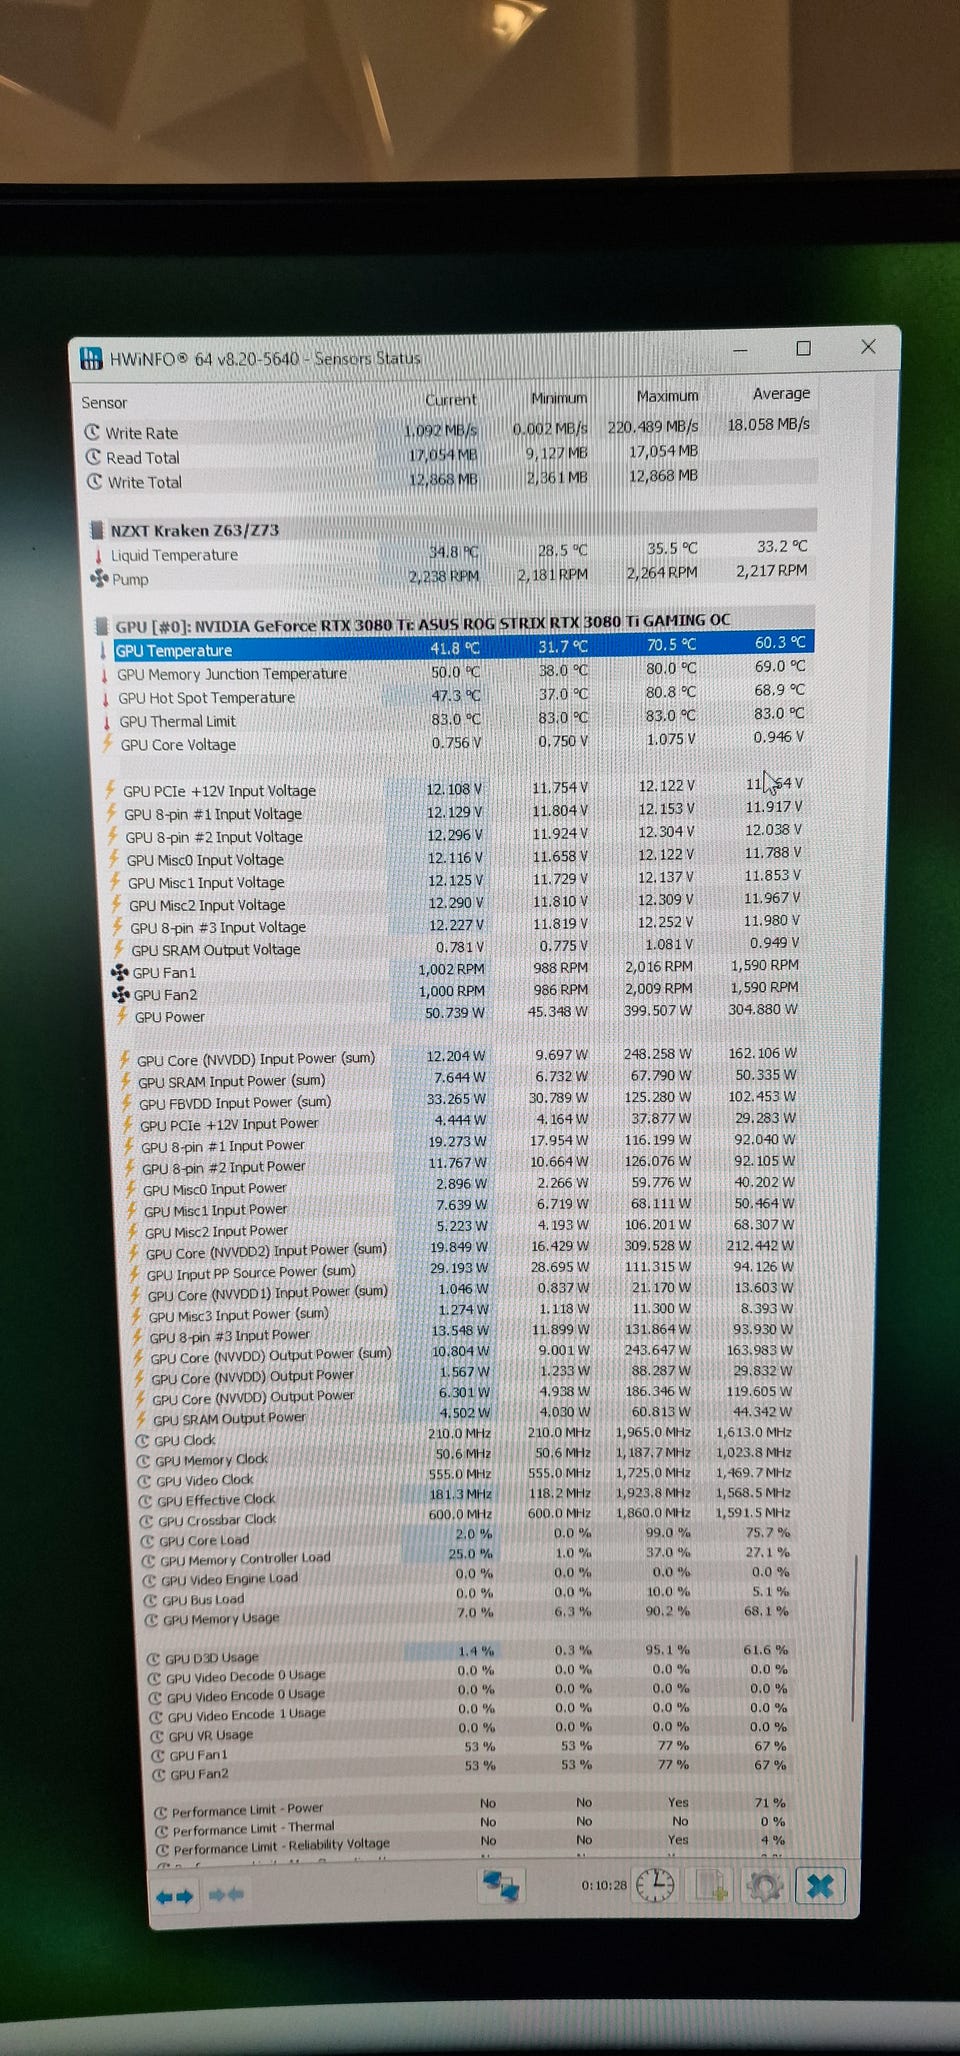Click the greyed collapse-view arrows button
The image size is (960, 2056).
click(x=226, y=1894)
